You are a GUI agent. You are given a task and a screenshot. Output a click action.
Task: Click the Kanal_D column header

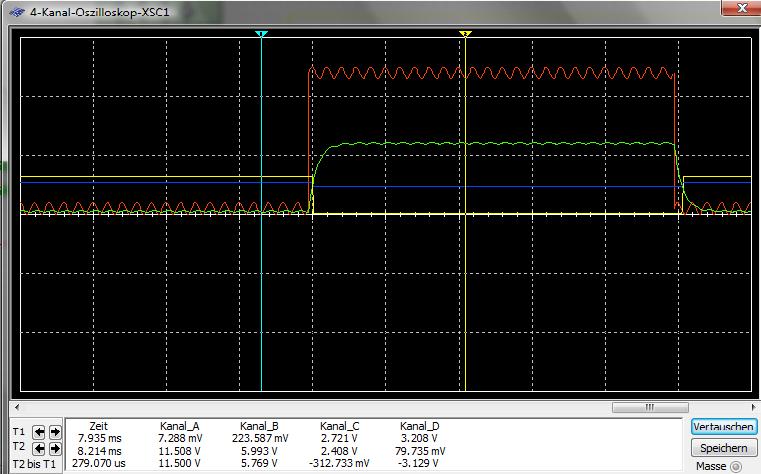coord(419,426)
